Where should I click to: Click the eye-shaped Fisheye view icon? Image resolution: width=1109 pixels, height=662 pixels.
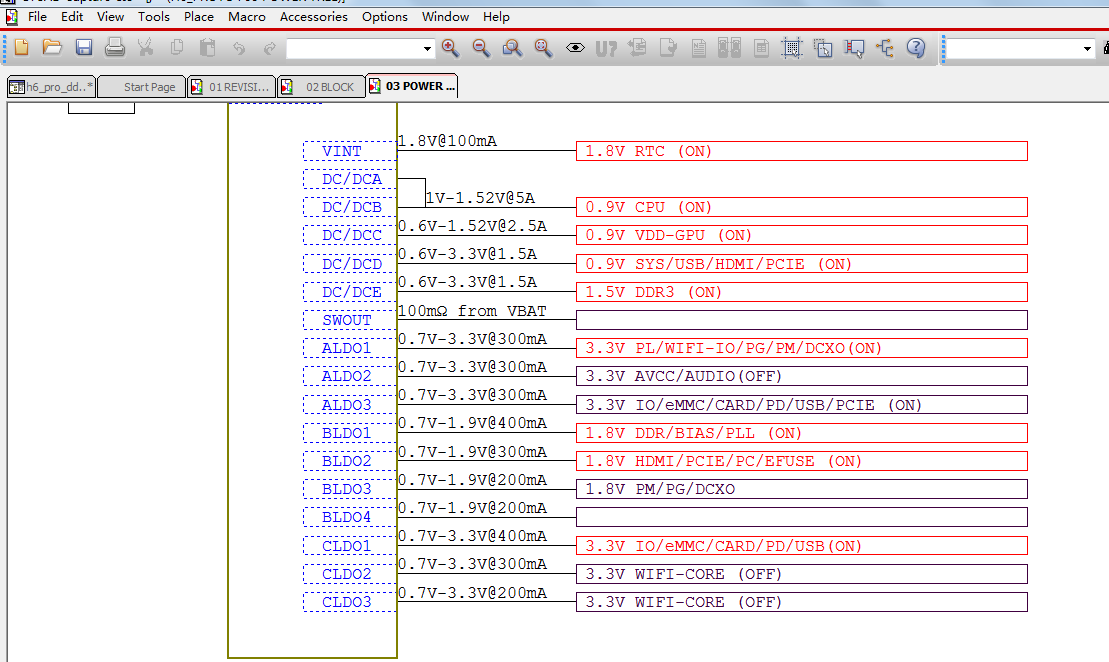coord(575,47)
